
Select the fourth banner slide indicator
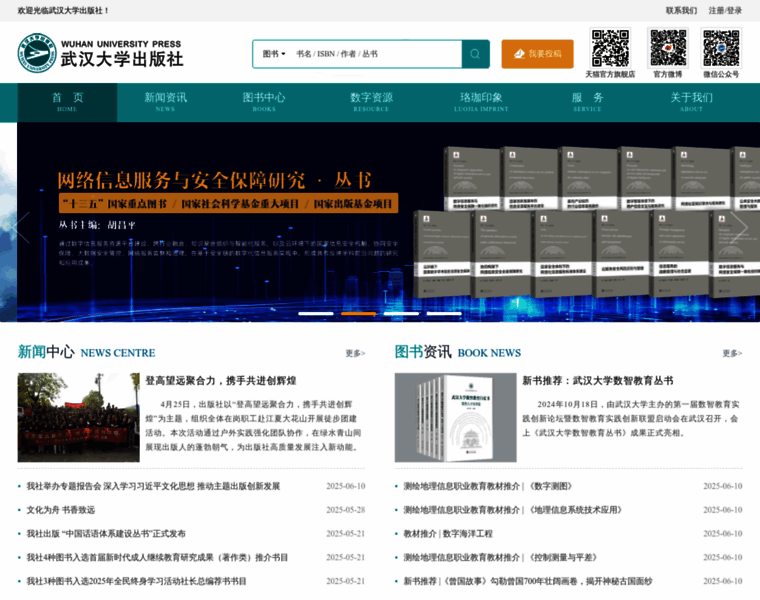[x=444, y=314]
